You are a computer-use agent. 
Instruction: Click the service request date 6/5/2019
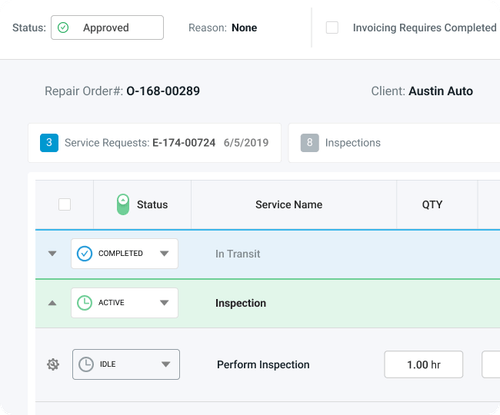246,143
